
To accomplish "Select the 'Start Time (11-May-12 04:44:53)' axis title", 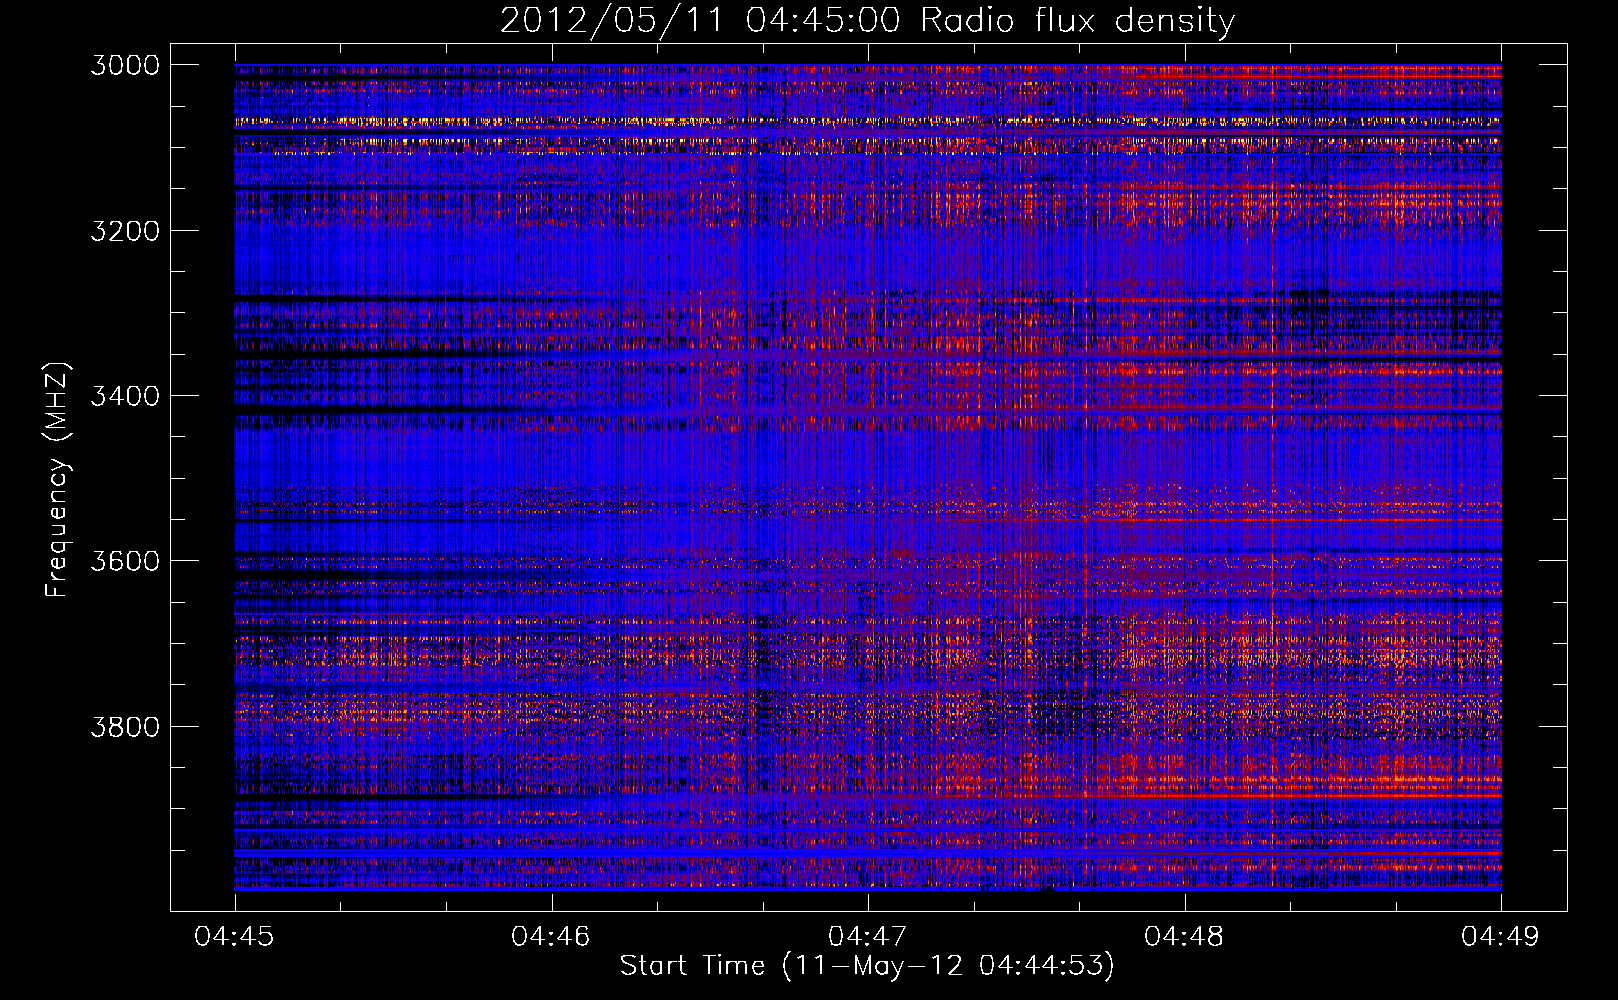I will tap(867, 966).
